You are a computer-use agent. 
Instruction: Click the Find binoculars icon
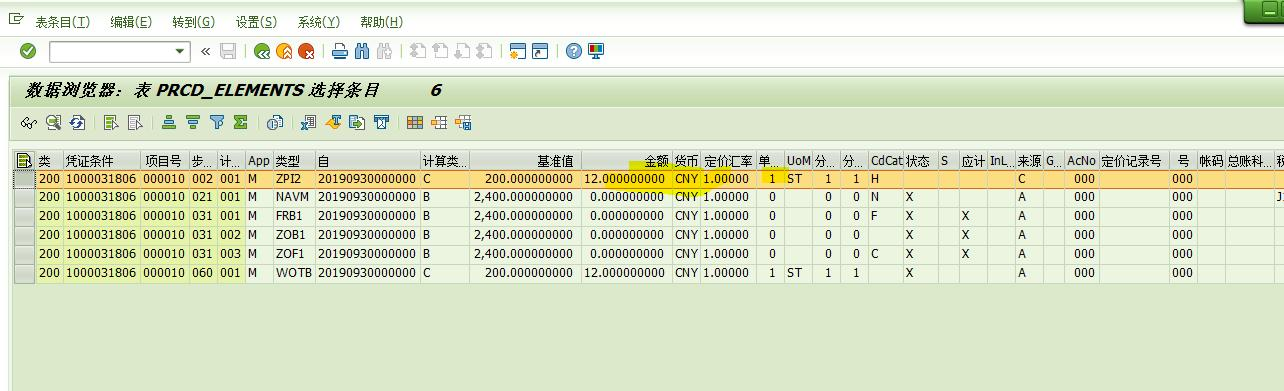(x=361, y=51)
